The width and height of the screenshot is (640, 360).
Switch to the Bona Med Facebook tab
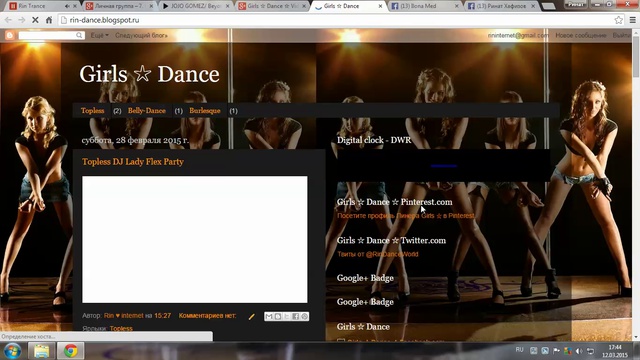[x=424, y=6]
